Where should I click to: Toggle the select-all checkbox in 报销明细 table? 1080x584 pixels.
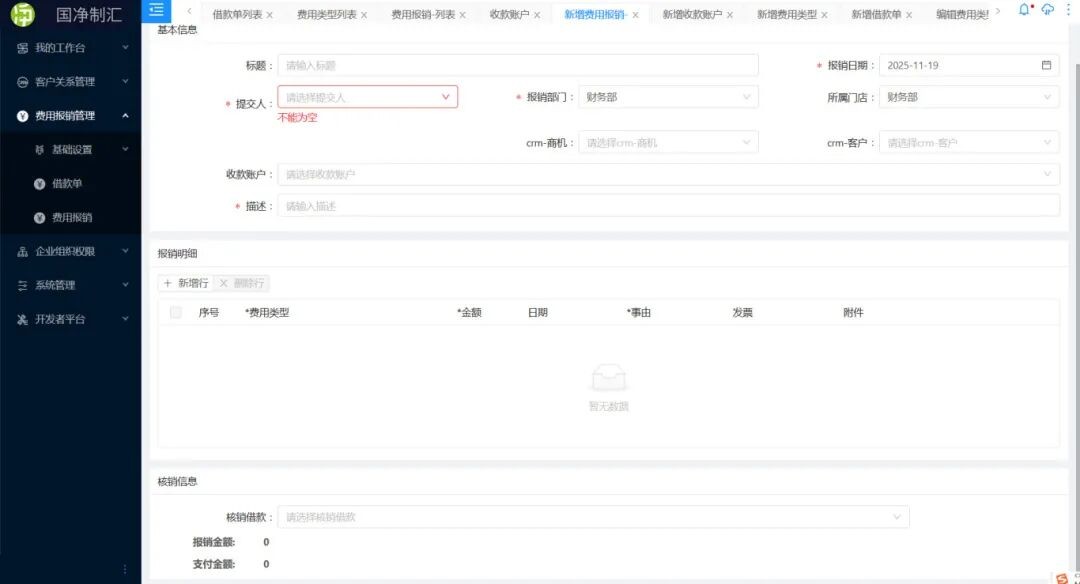(176, 313)
